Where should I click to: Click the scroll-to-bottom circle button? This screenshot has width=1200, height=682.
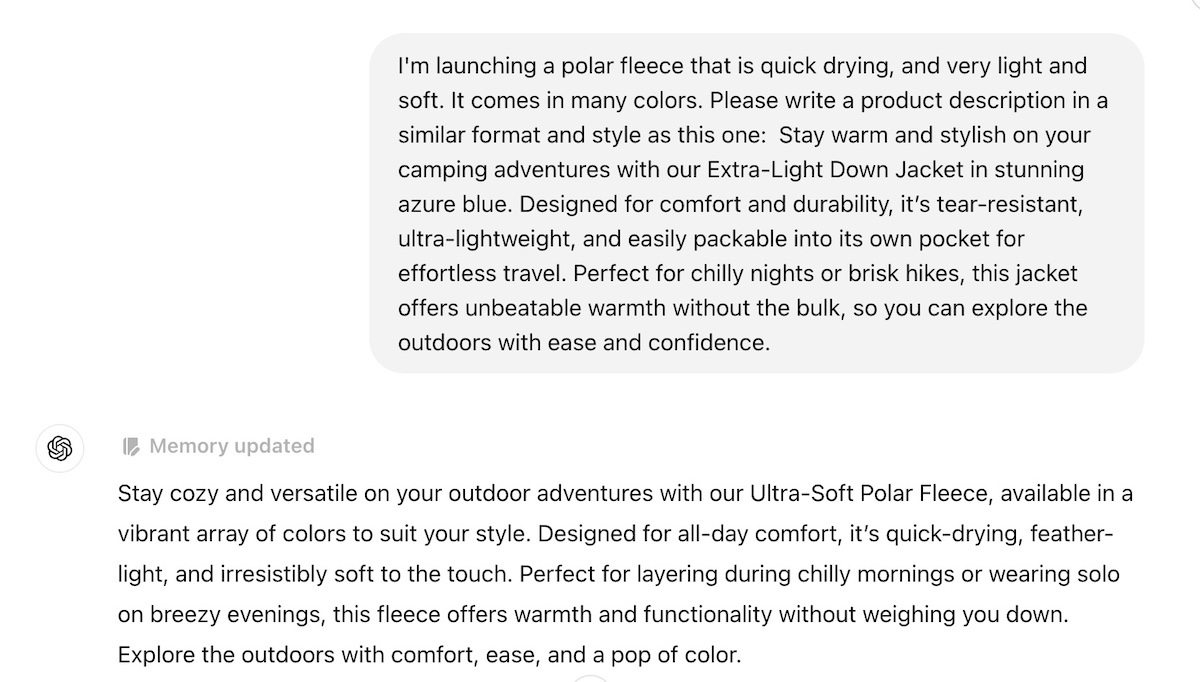pos(590,678)
